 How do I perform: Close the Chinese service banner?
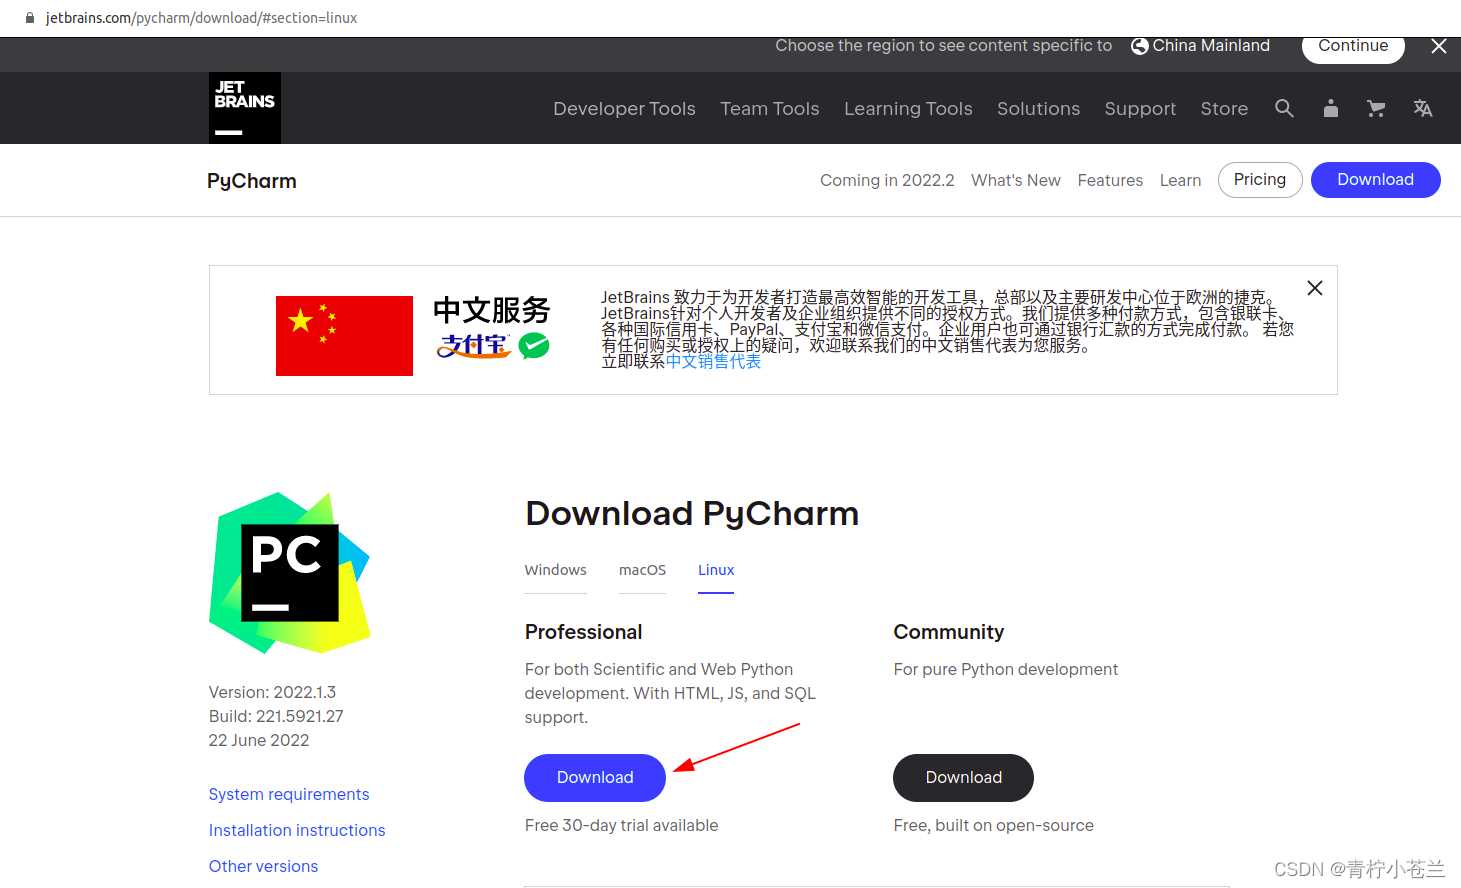(x=1315, y=288)
